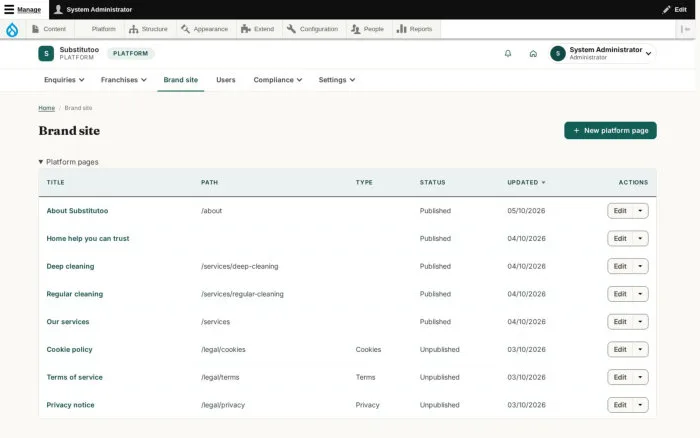Sort table by Title column header

pos(55,183)
